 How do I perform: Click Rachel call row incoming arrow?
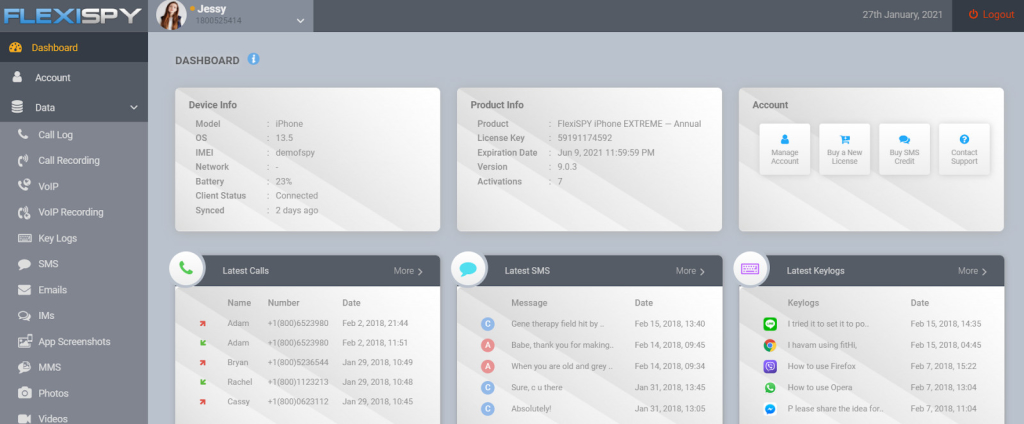point(203,382)
